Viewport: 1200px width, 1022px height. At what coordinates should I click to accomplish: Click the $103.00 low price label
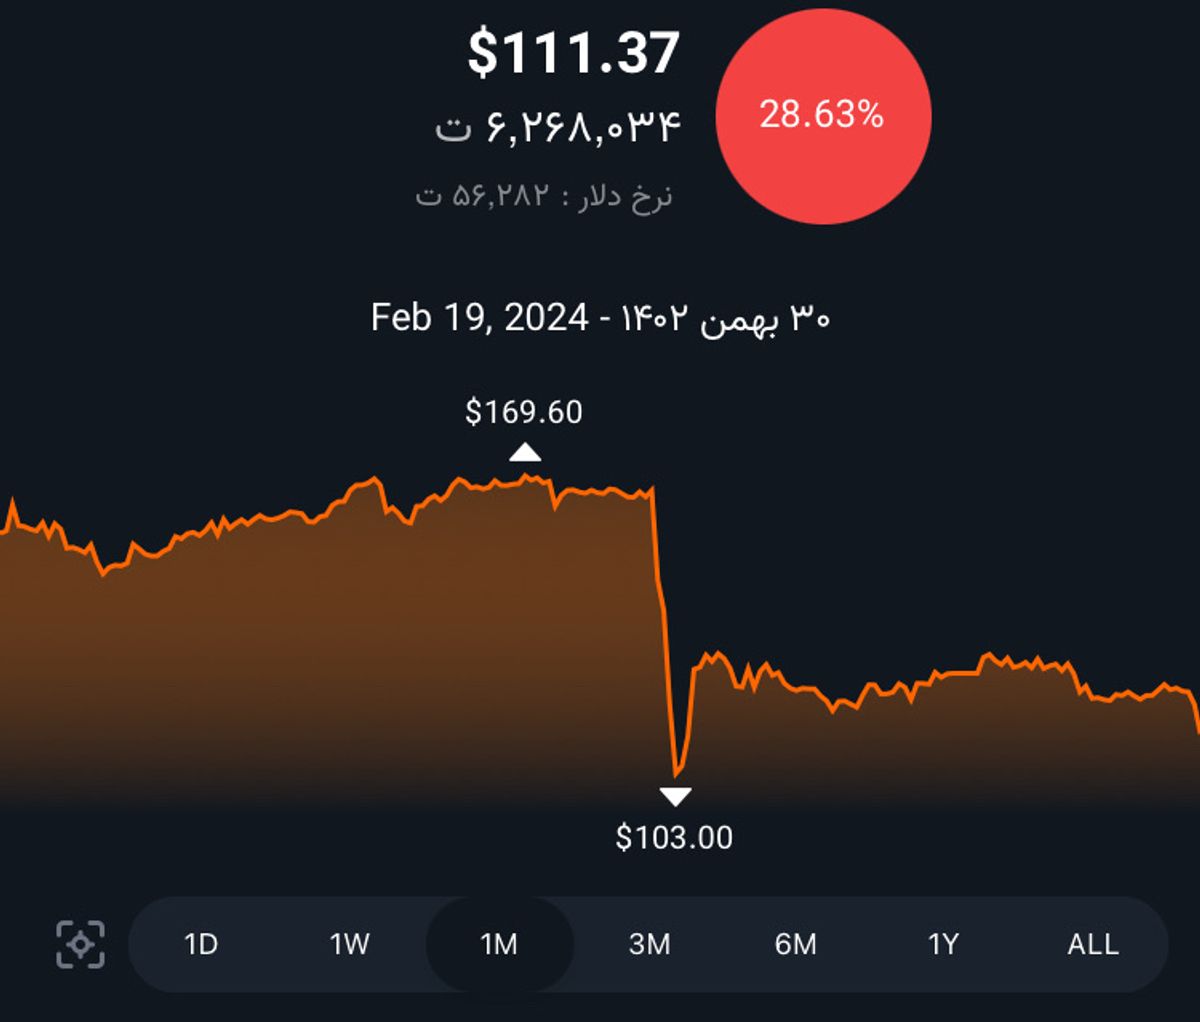point(674,837)
